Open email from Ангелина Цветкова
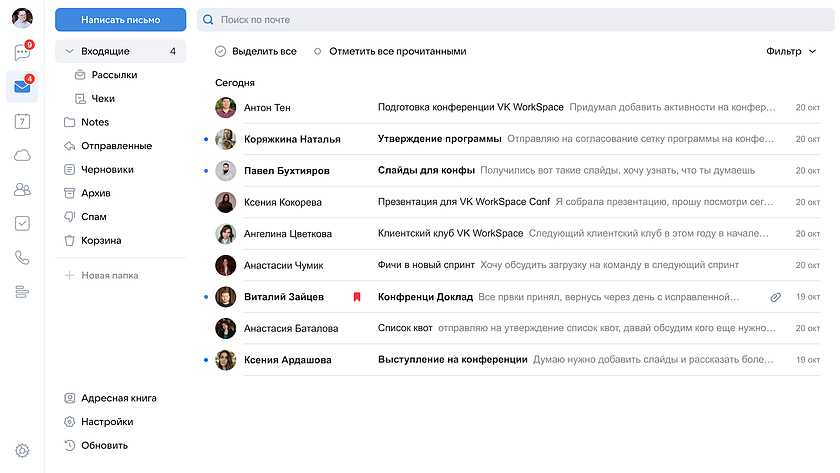840x473 pixels. pos(500,234)
